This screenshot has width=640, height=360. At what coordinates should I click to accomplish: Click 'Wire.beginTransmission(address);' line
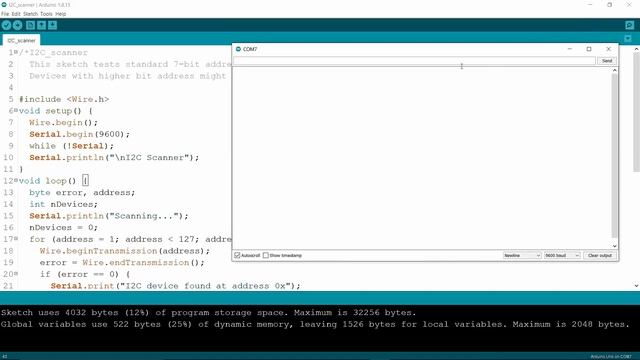[x=125, y=251]
